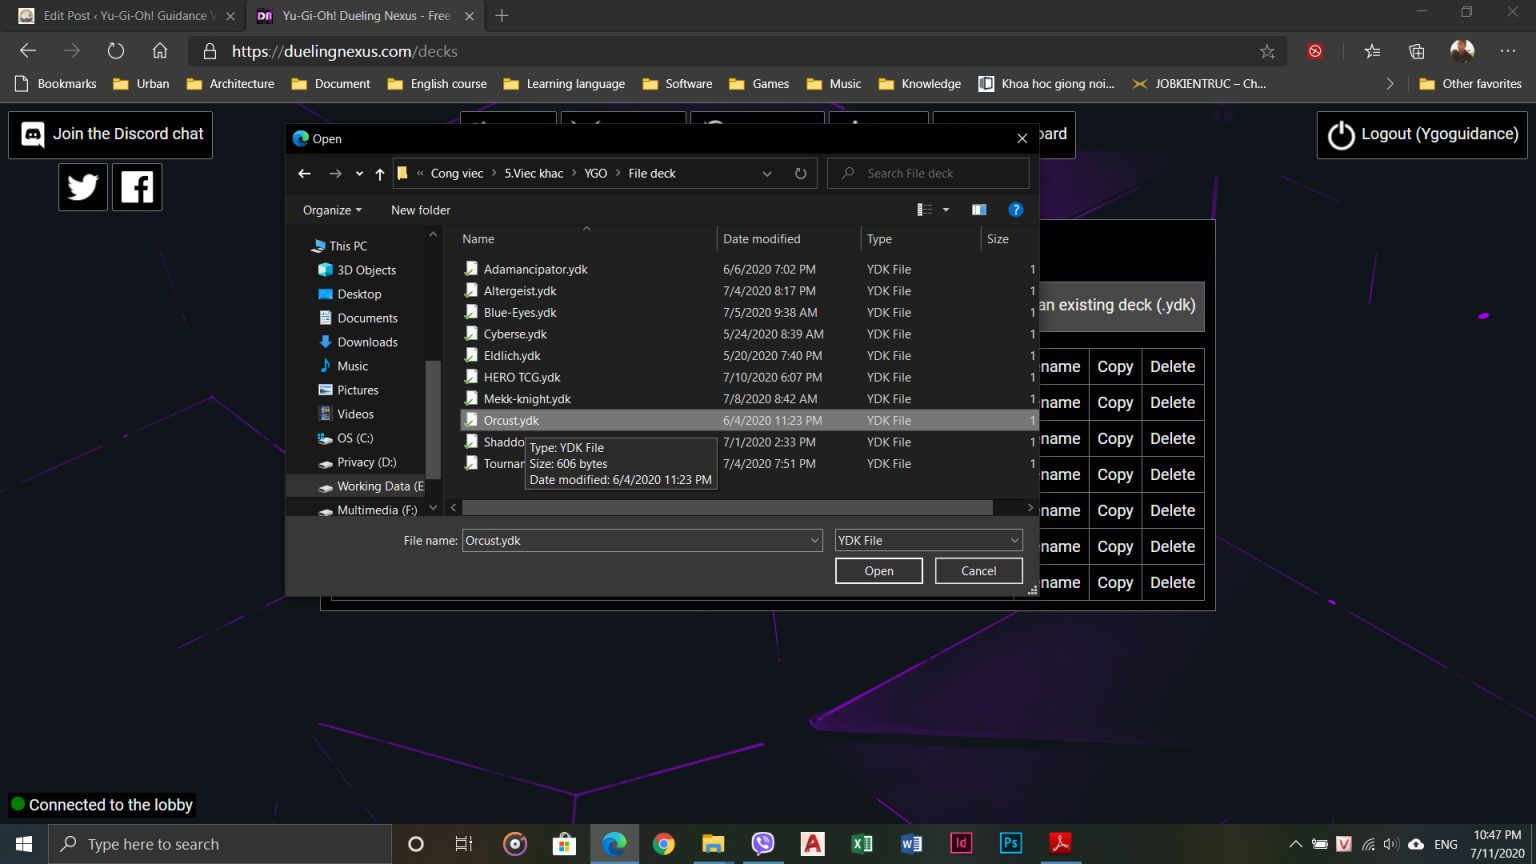Launch Excel from the taskbar
The height and width of the screenshot is (864, 1536).
(x=861, y=843)
